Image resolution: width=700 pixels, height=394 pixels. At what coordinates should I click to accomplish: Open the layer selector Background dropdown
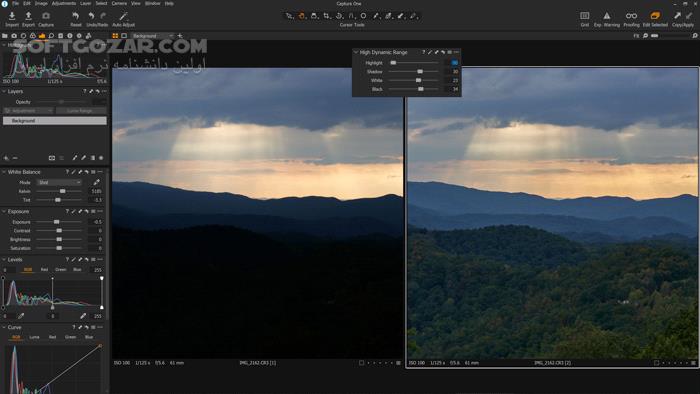[x=152, y=36]
